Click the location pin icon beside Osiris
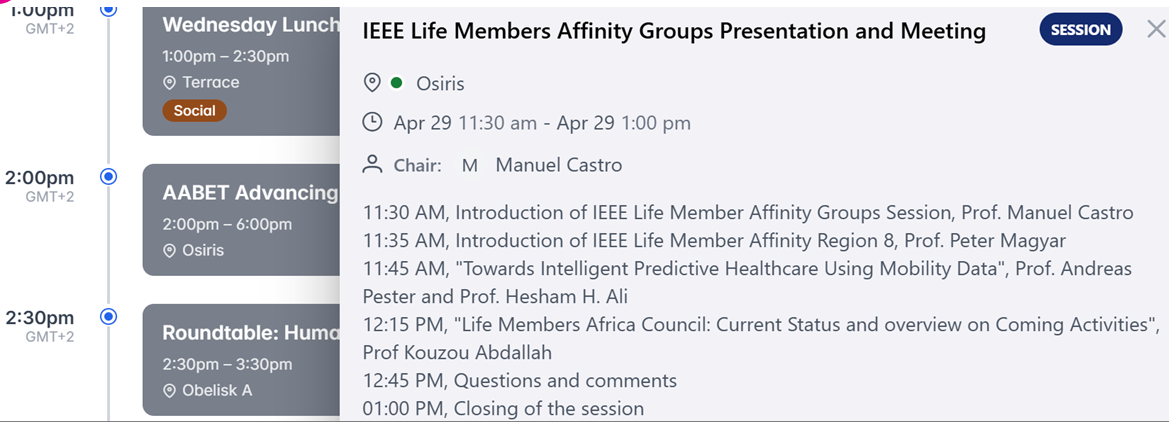This screenshot has width=1169, height=422. (372, 83)
